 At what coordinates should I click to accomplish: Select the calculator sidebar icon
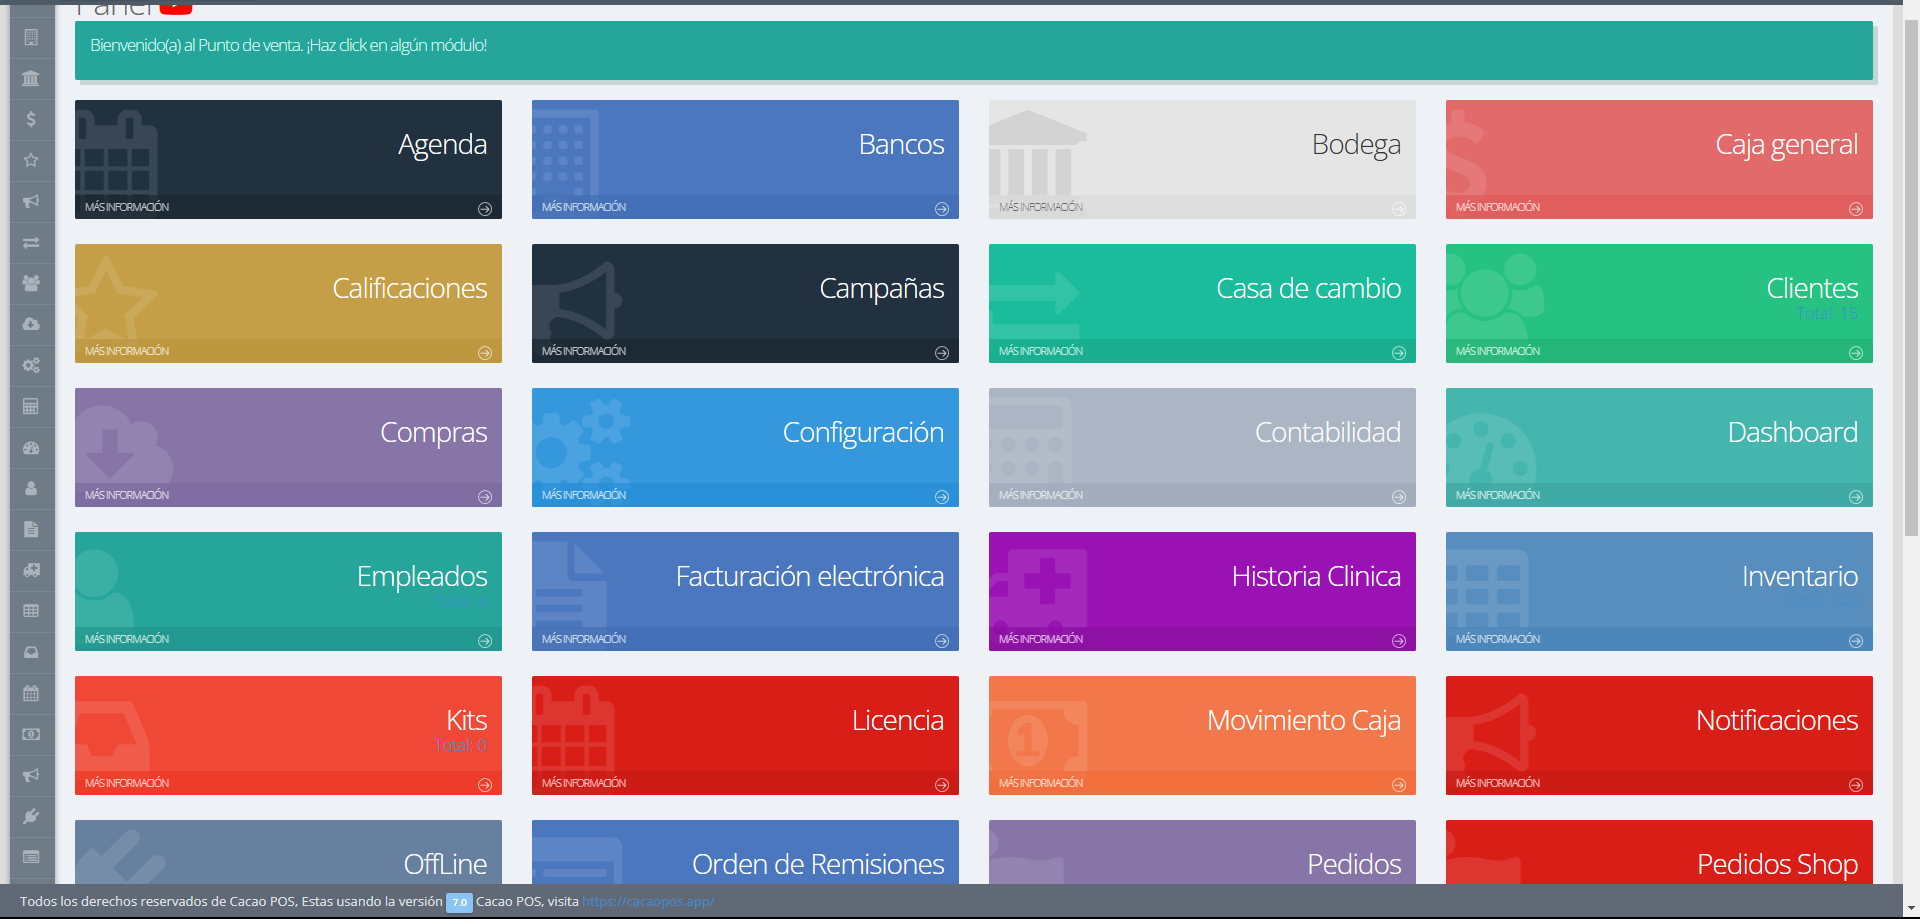(x=31, y=406)
